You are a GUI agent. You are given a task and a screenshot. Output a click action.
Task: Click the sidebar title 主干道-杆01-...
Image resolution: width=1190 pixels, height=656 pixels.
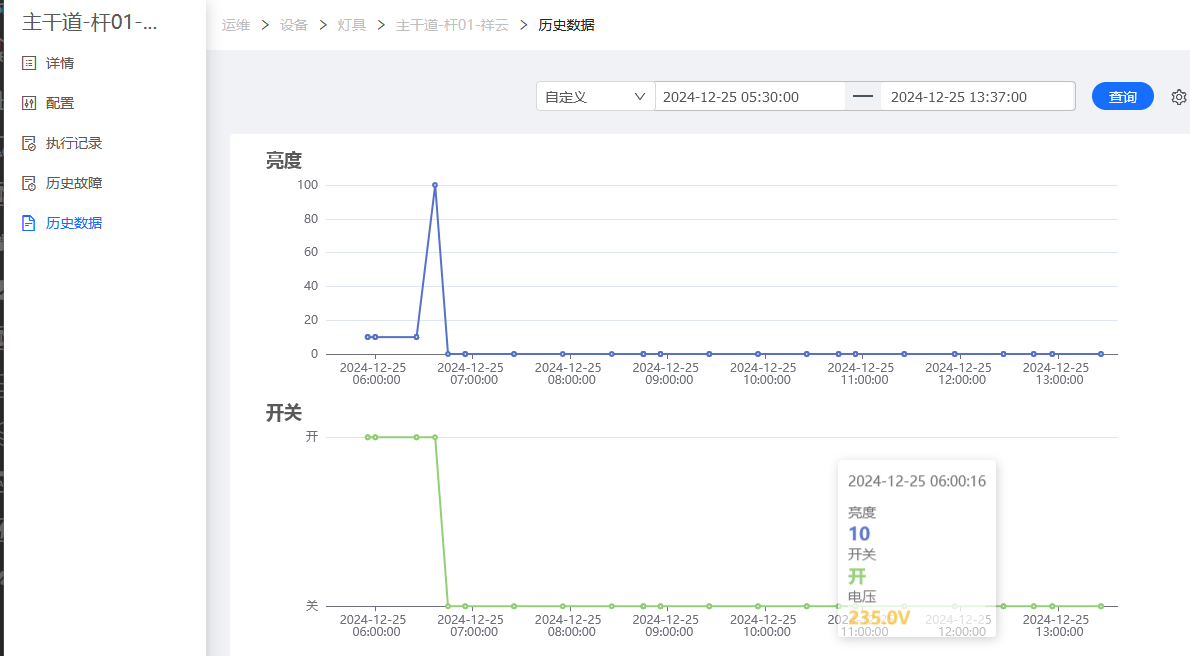(x=90, y=22)
